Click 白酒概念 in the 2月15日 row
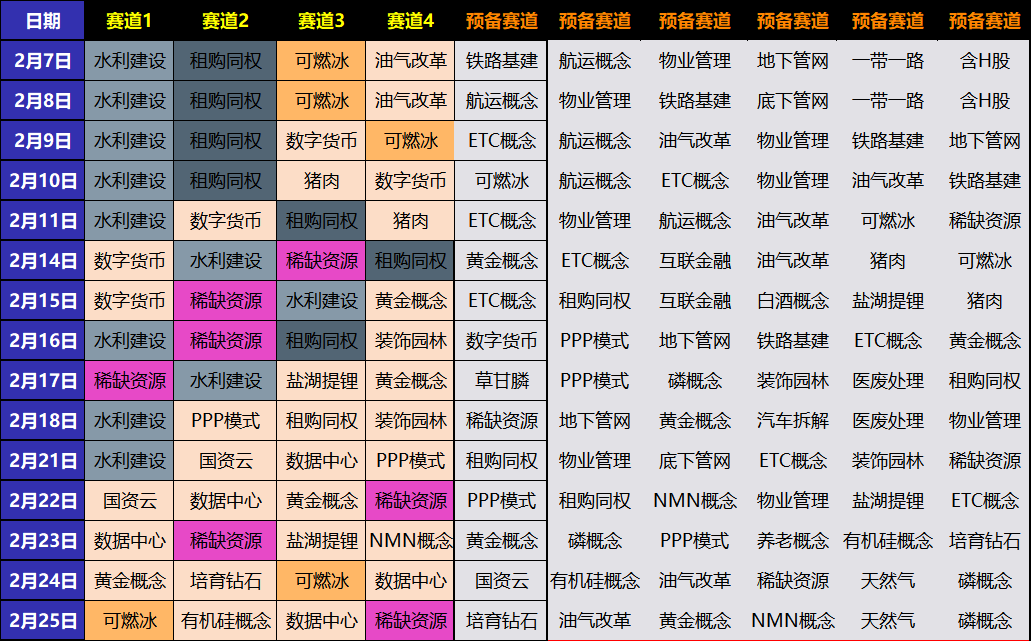1031x641 pixels. tap(792, 300)
